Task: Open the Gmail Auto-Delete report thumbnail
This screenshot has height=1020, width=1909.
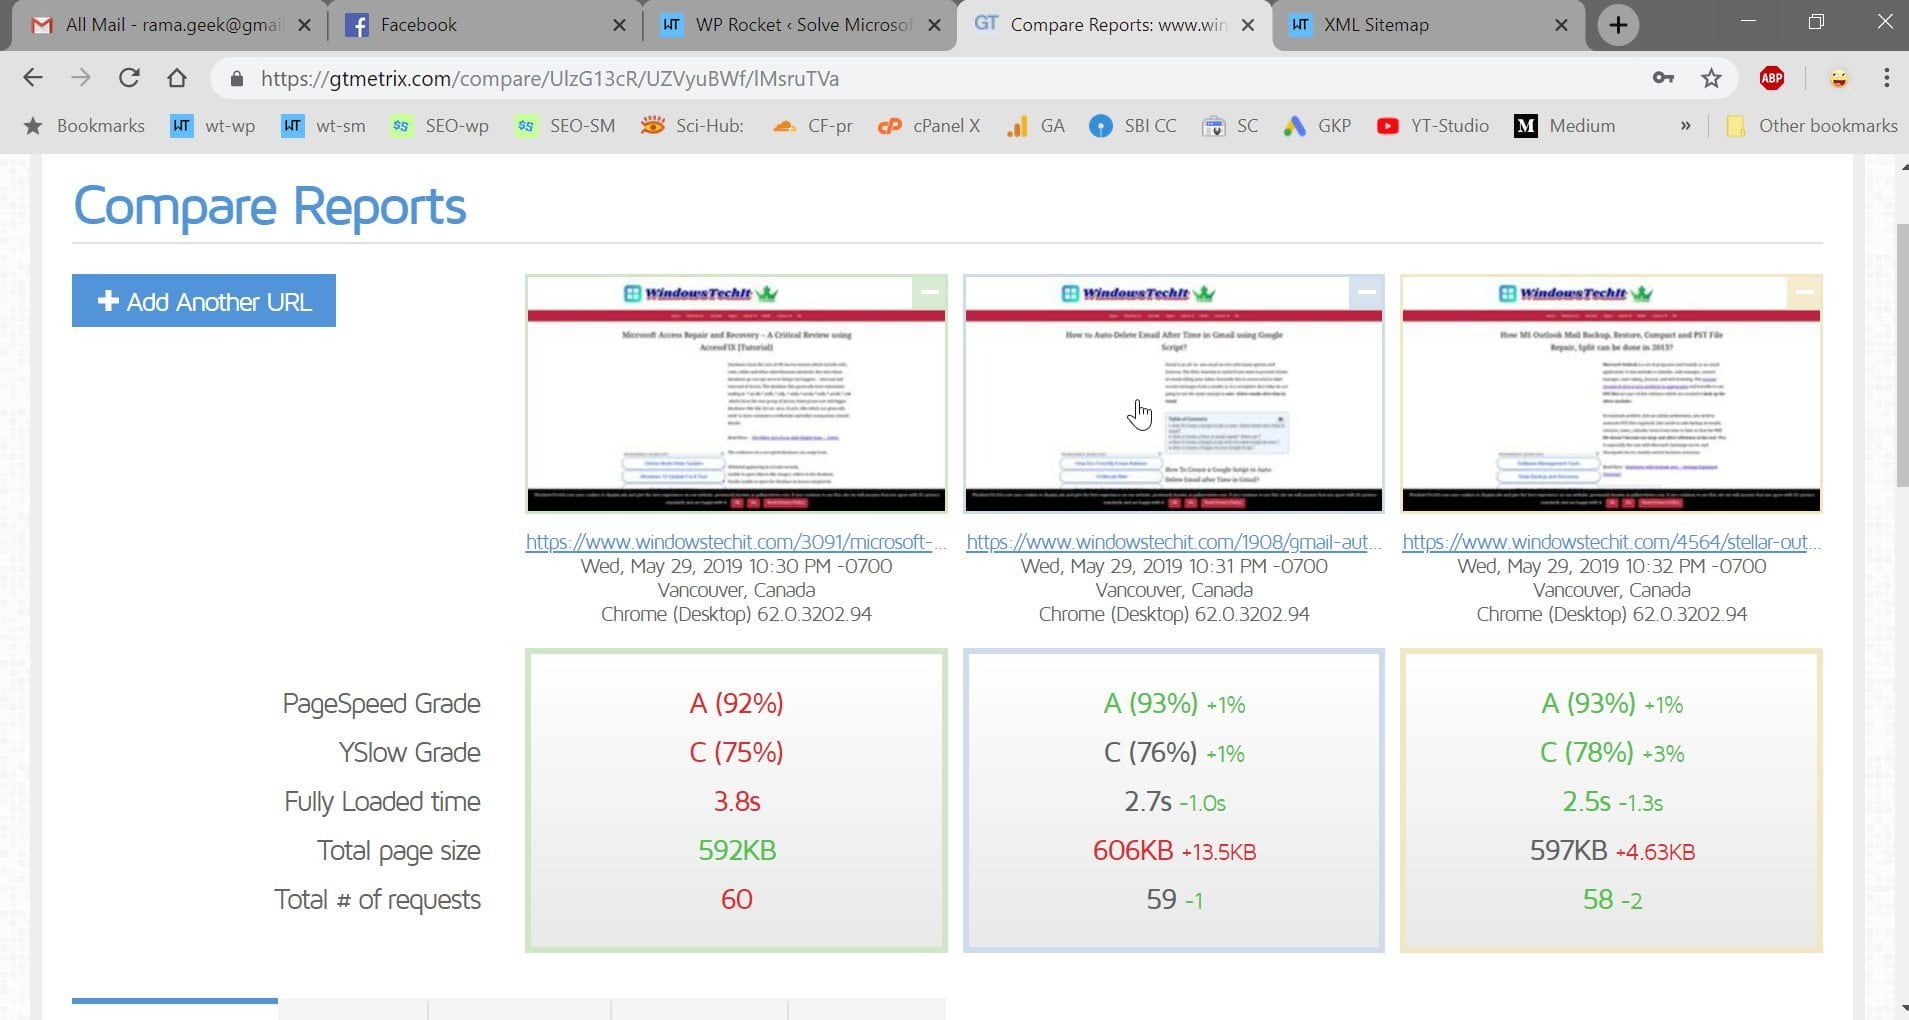Action: 1173,394
